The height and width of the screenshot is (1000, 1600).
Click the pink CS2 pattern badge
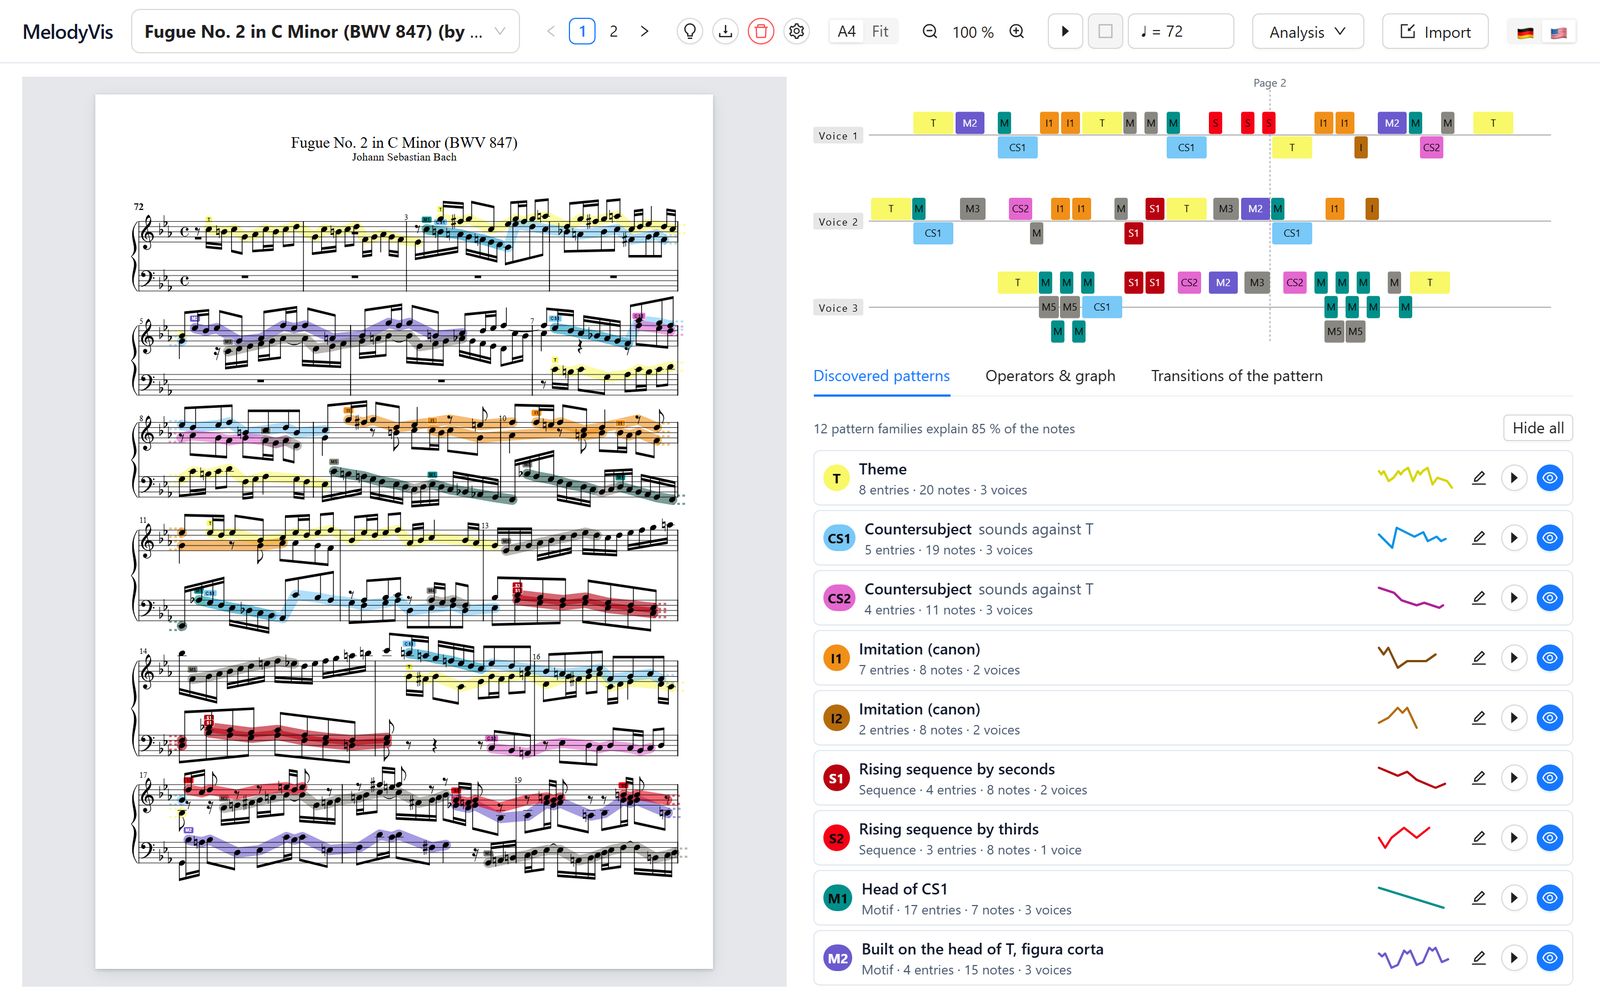839,598
